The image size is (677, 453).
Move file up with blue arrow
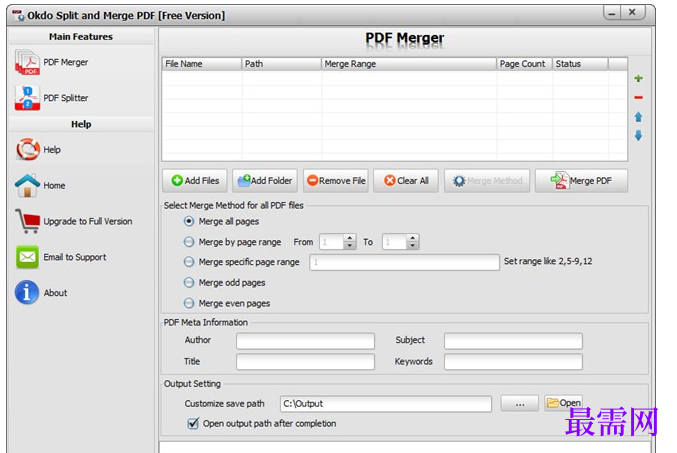click(638, 117)
